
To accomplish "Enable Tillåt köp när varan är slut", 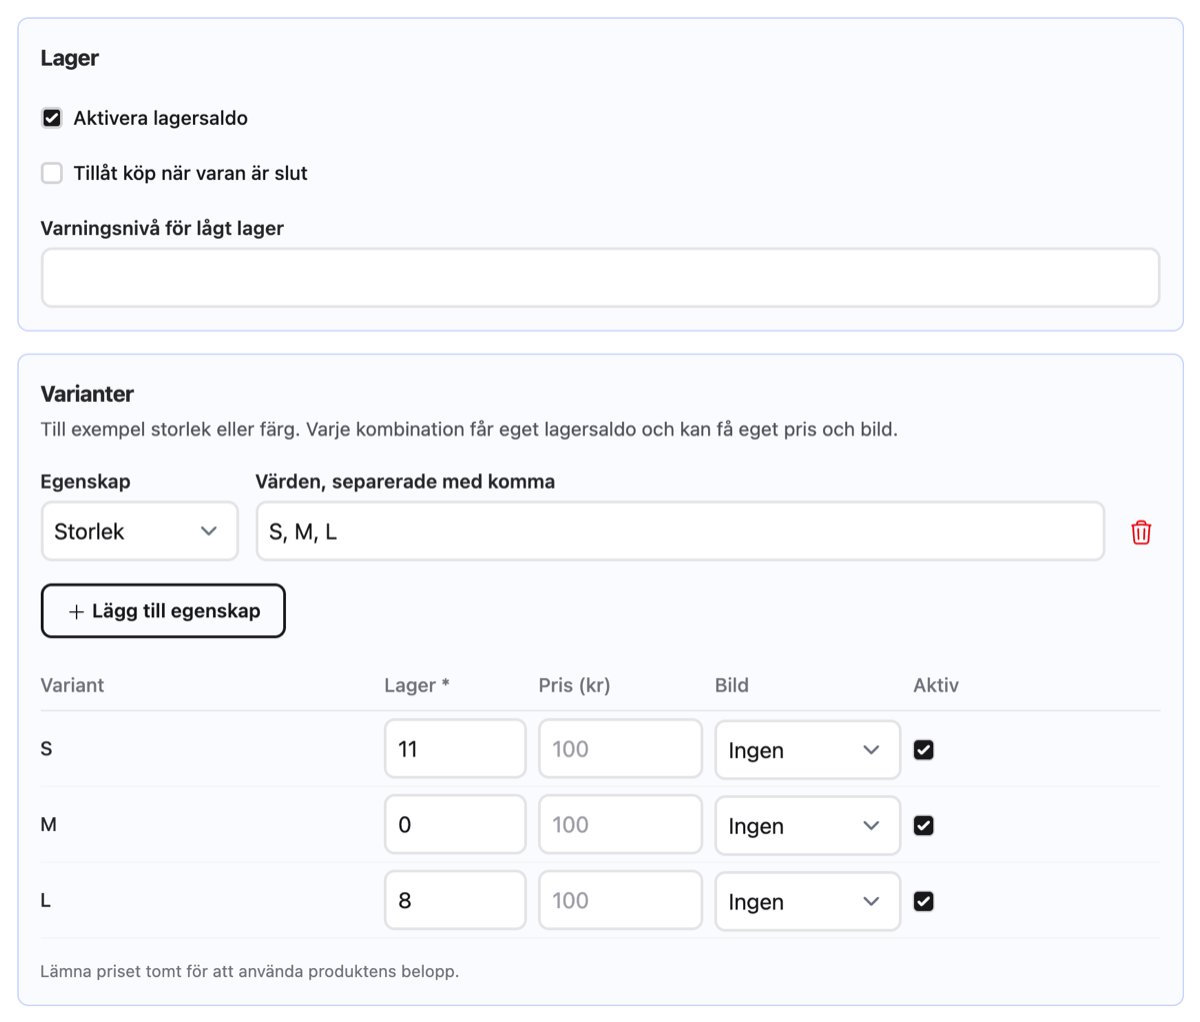I will point(52,173).
